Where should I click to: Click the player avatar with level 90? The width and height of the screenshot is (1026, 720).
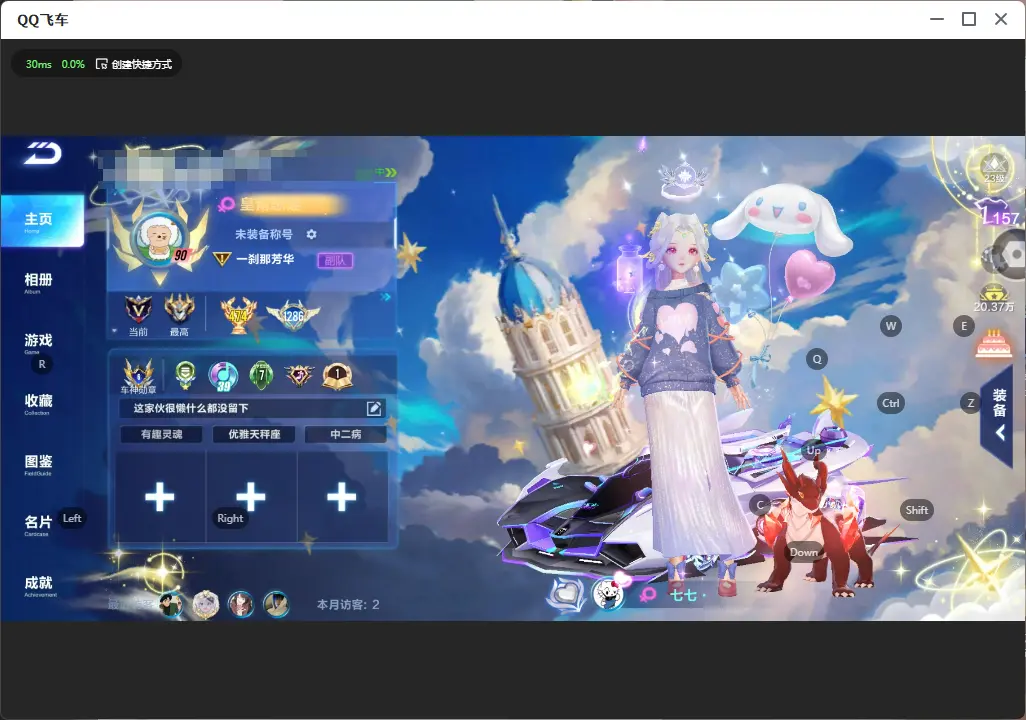[159, 240]
